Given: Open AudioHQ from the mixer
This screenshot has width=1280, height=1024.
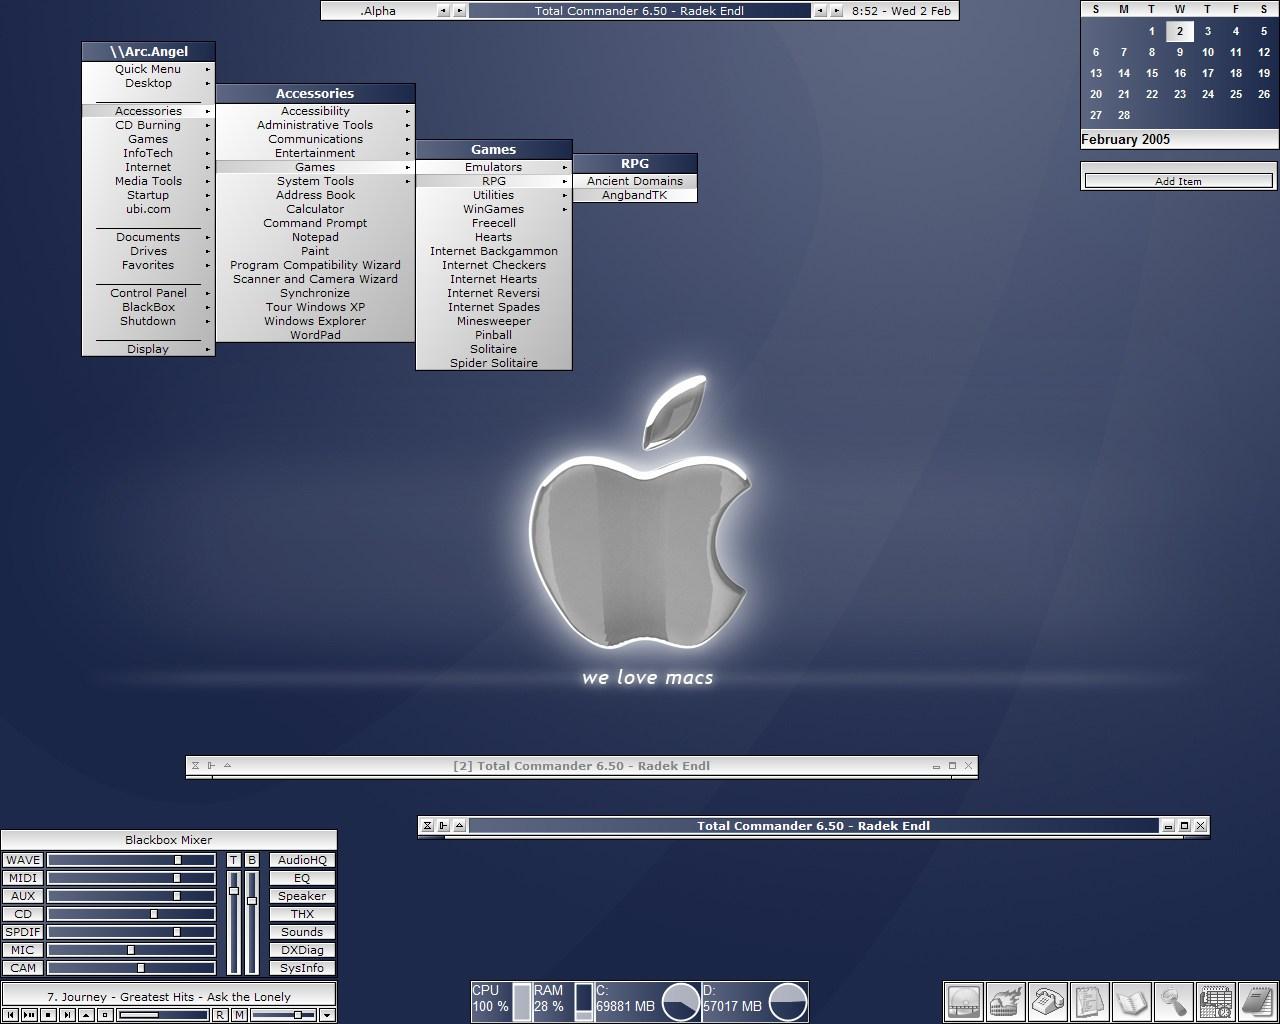Looking at the screenshot, I should (x=302, y=860).
